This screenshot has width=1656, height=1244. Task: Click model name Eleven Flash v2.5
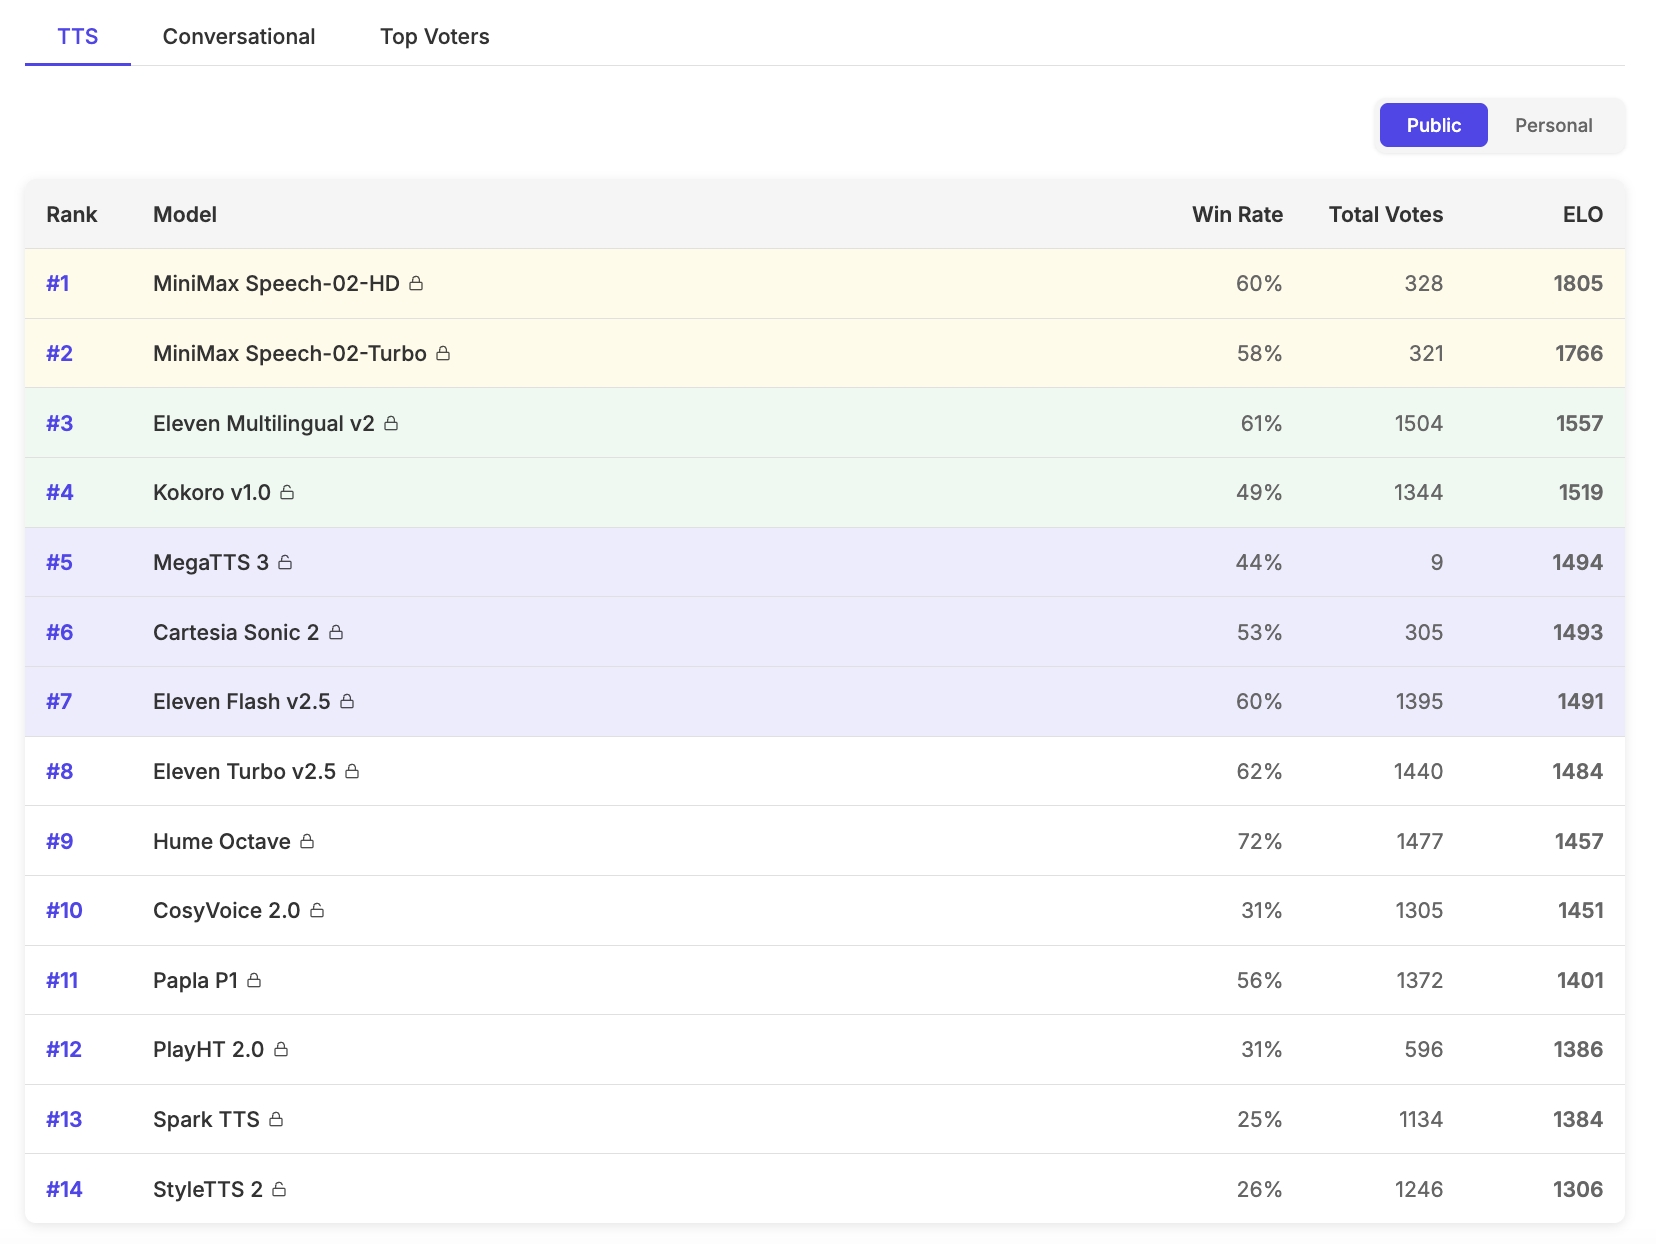242,701
